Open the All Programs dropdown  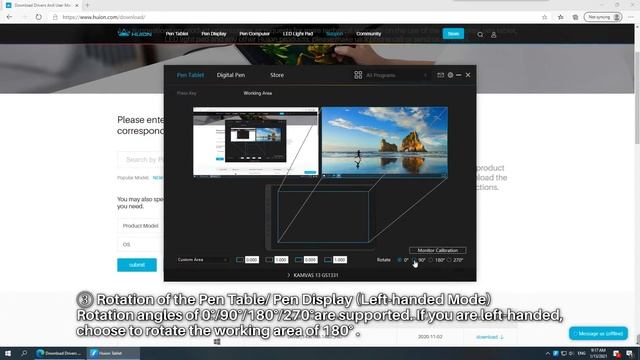click(x=396, y=75)
